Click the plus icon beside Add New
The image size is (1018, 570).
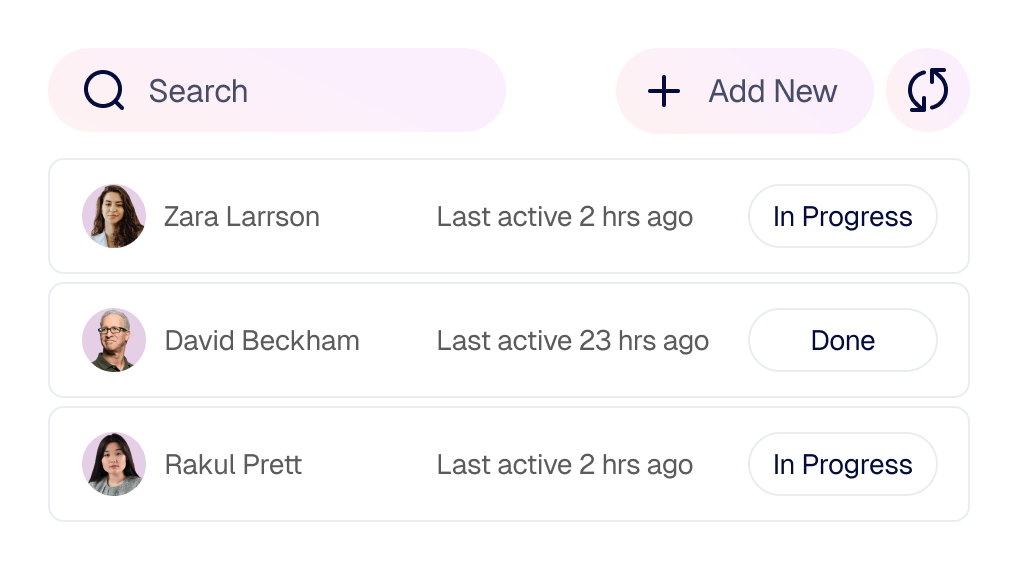pos(664,92)
